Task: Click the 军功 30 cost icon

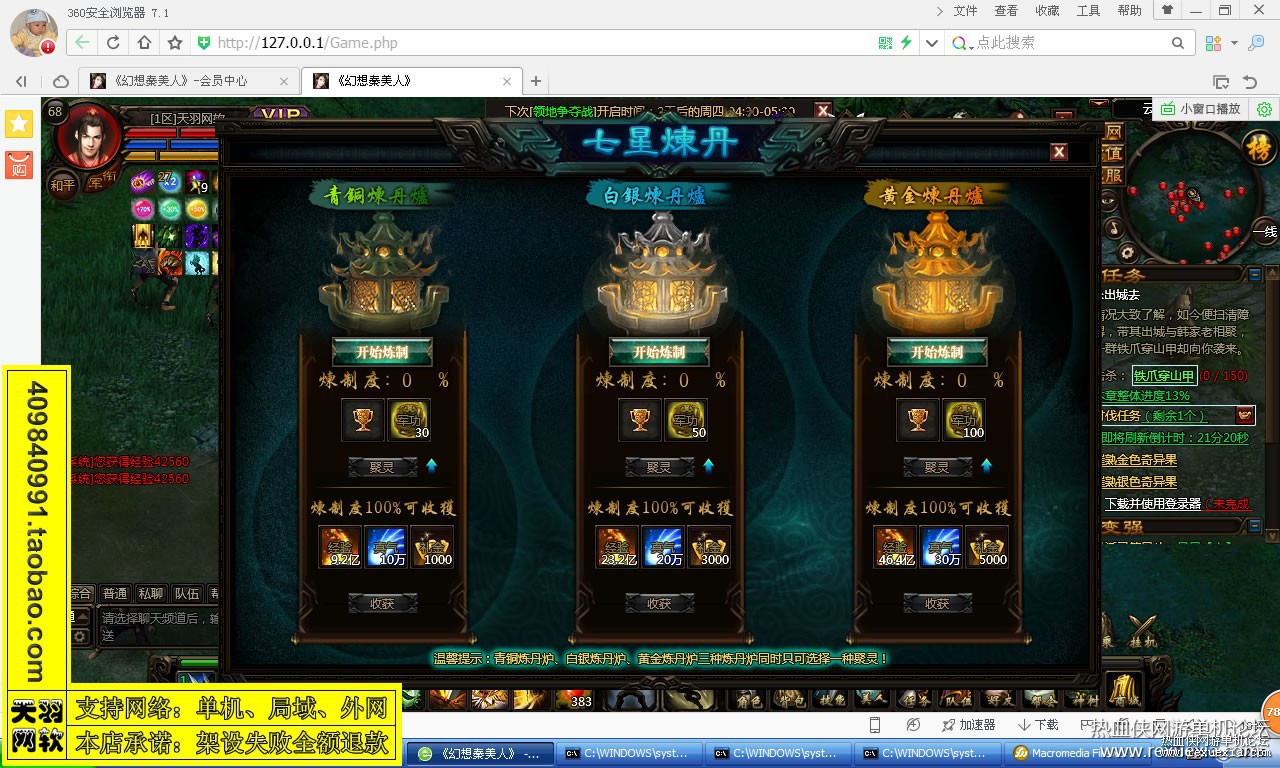Action: [x=408, y=420]
